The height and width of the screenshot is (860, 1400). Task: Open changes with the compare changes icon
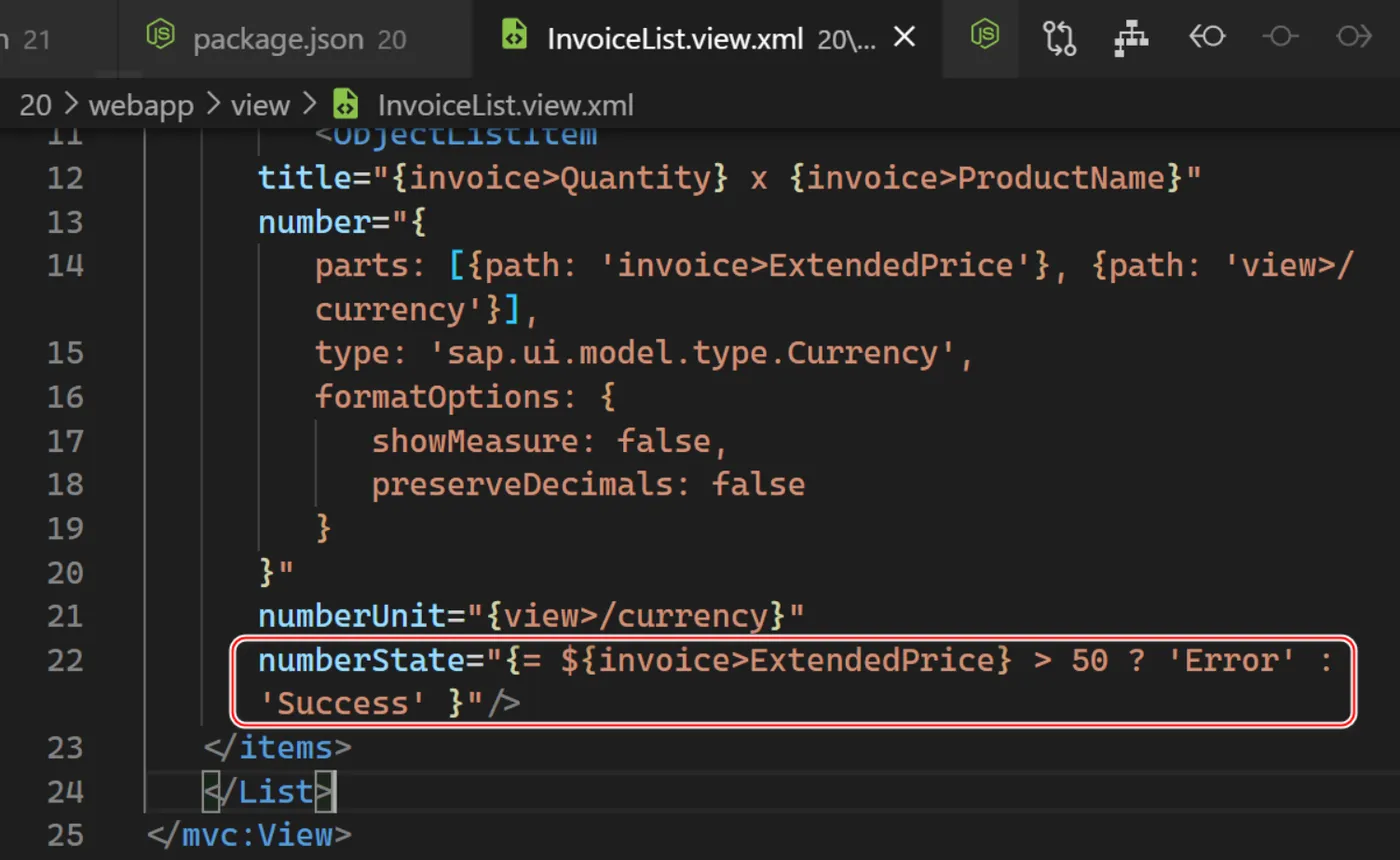(1059, 37)
